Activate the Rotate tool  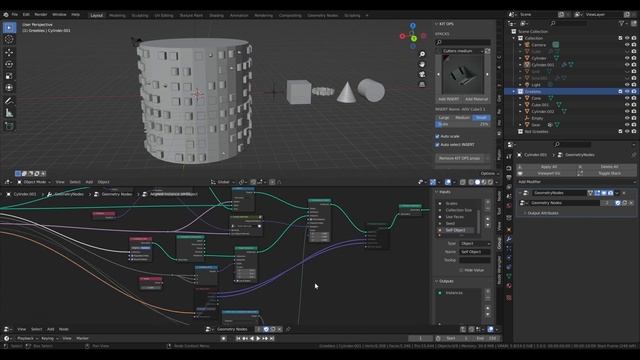9,64
